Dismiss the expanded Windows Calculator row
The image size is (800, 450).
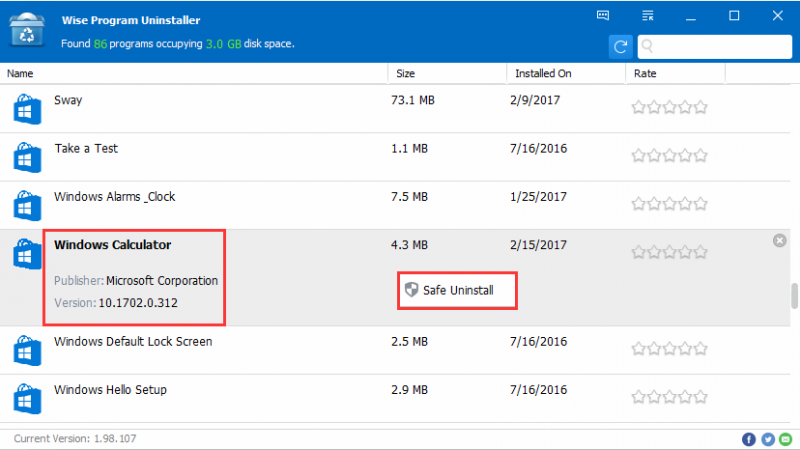click(x=779, y=240)
